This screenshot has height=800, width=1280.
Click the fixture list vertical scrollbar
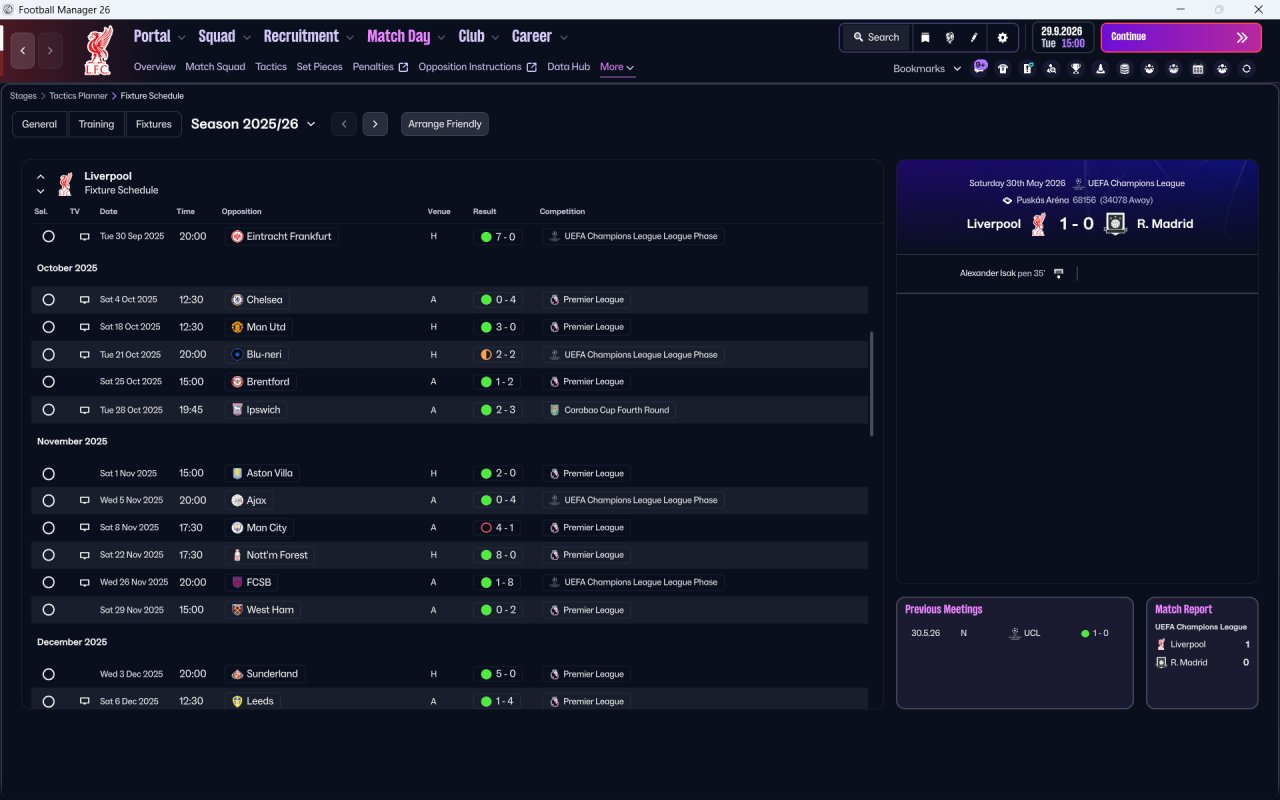(x=872, y=384)
